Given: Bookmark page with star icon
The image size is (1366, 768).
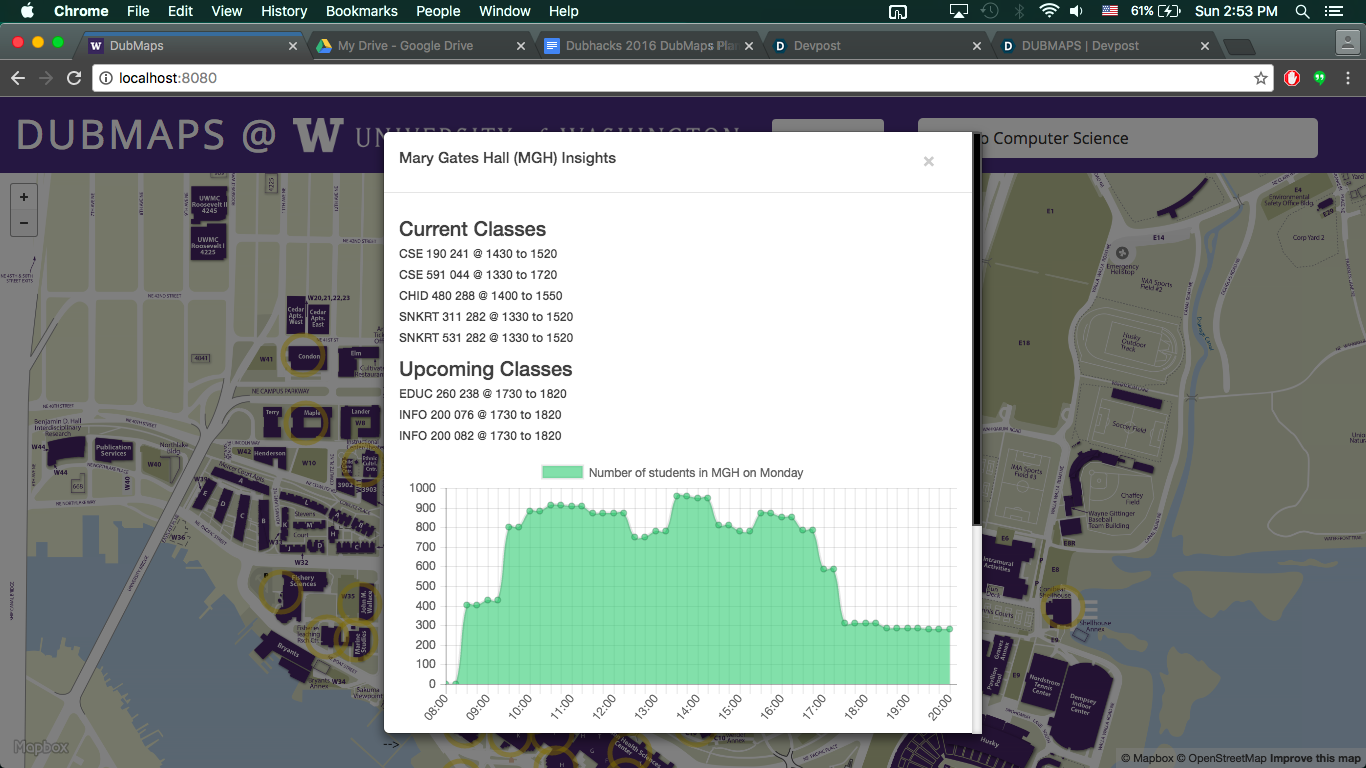Looking at the screenshot, I should point(1260,78).
